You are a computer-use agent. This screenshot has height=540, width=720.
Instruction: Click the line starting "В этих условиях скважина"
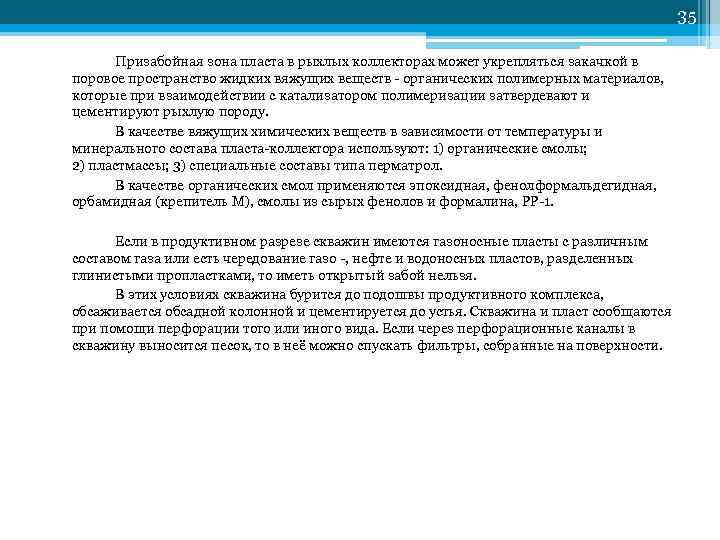[x=359, y=295]
